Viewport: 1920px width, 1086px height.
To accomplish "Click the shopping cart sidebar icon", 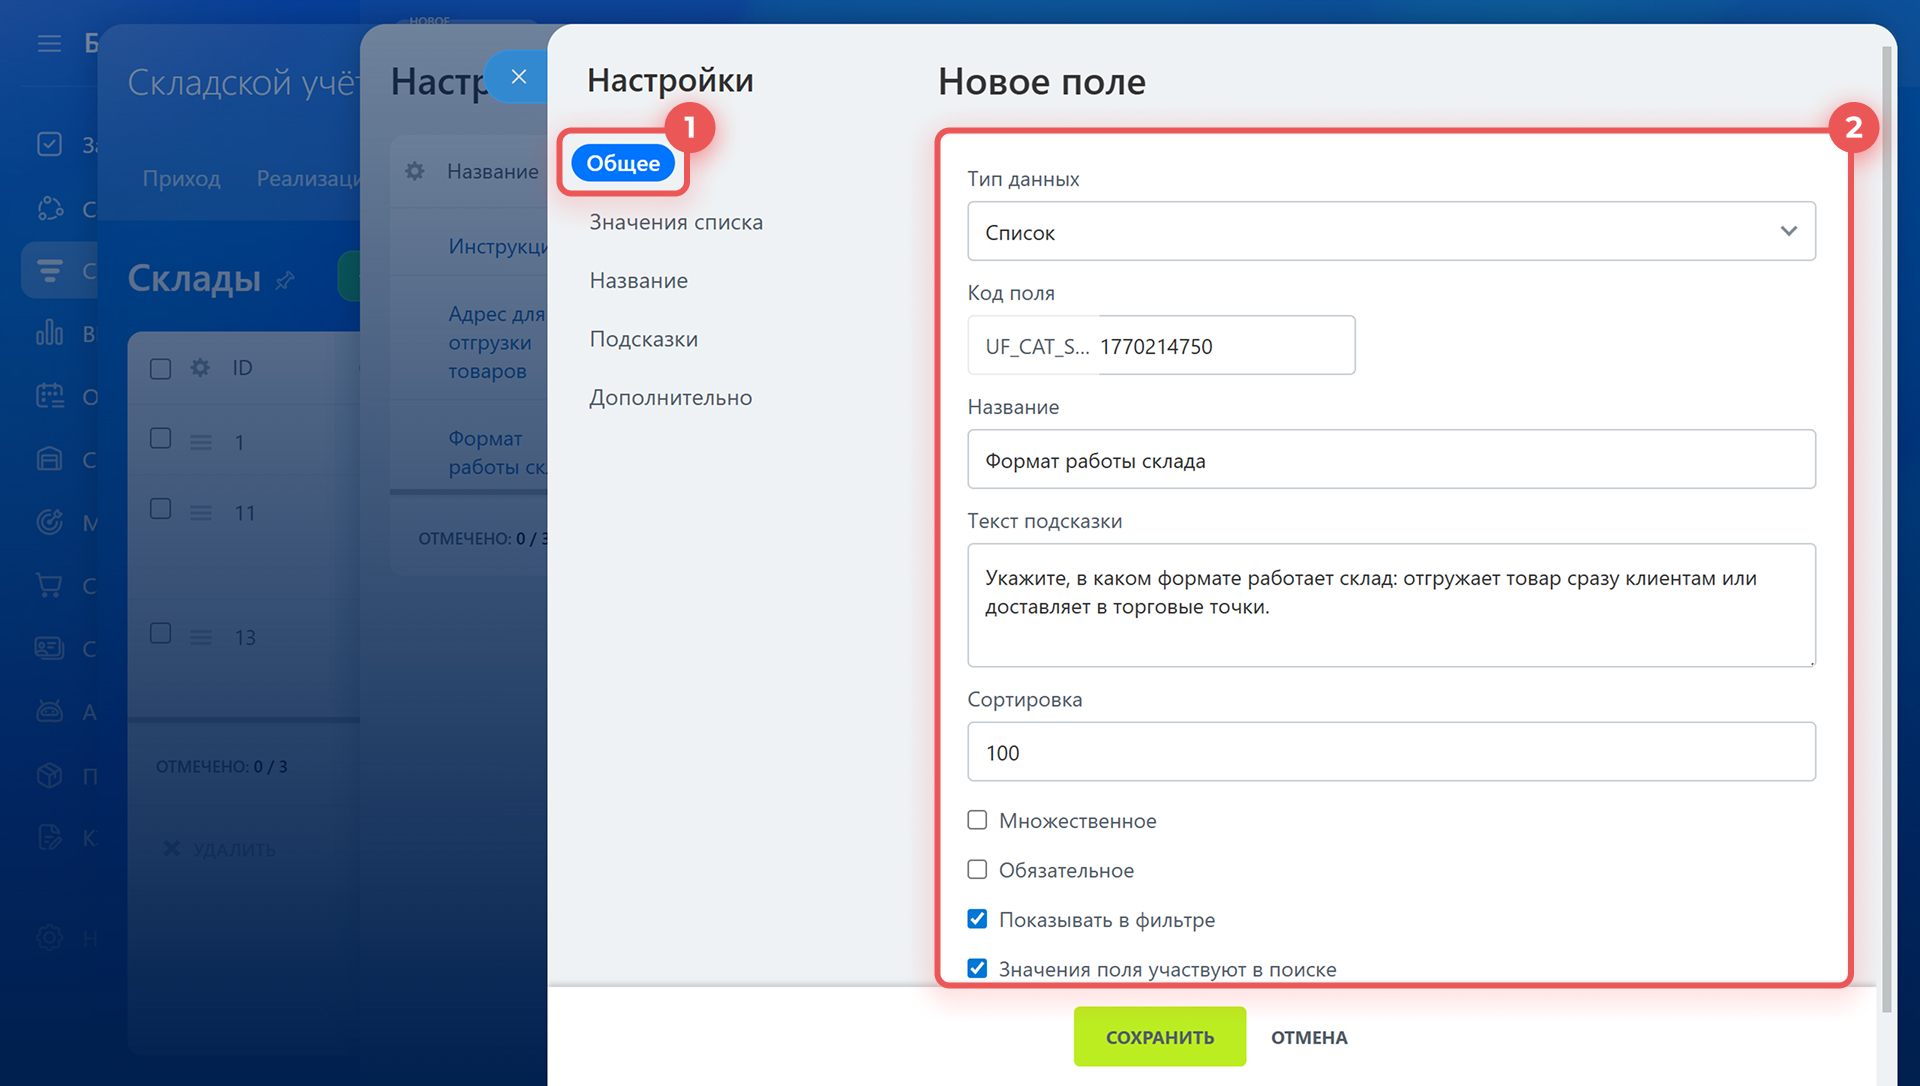I will (49, 585).
